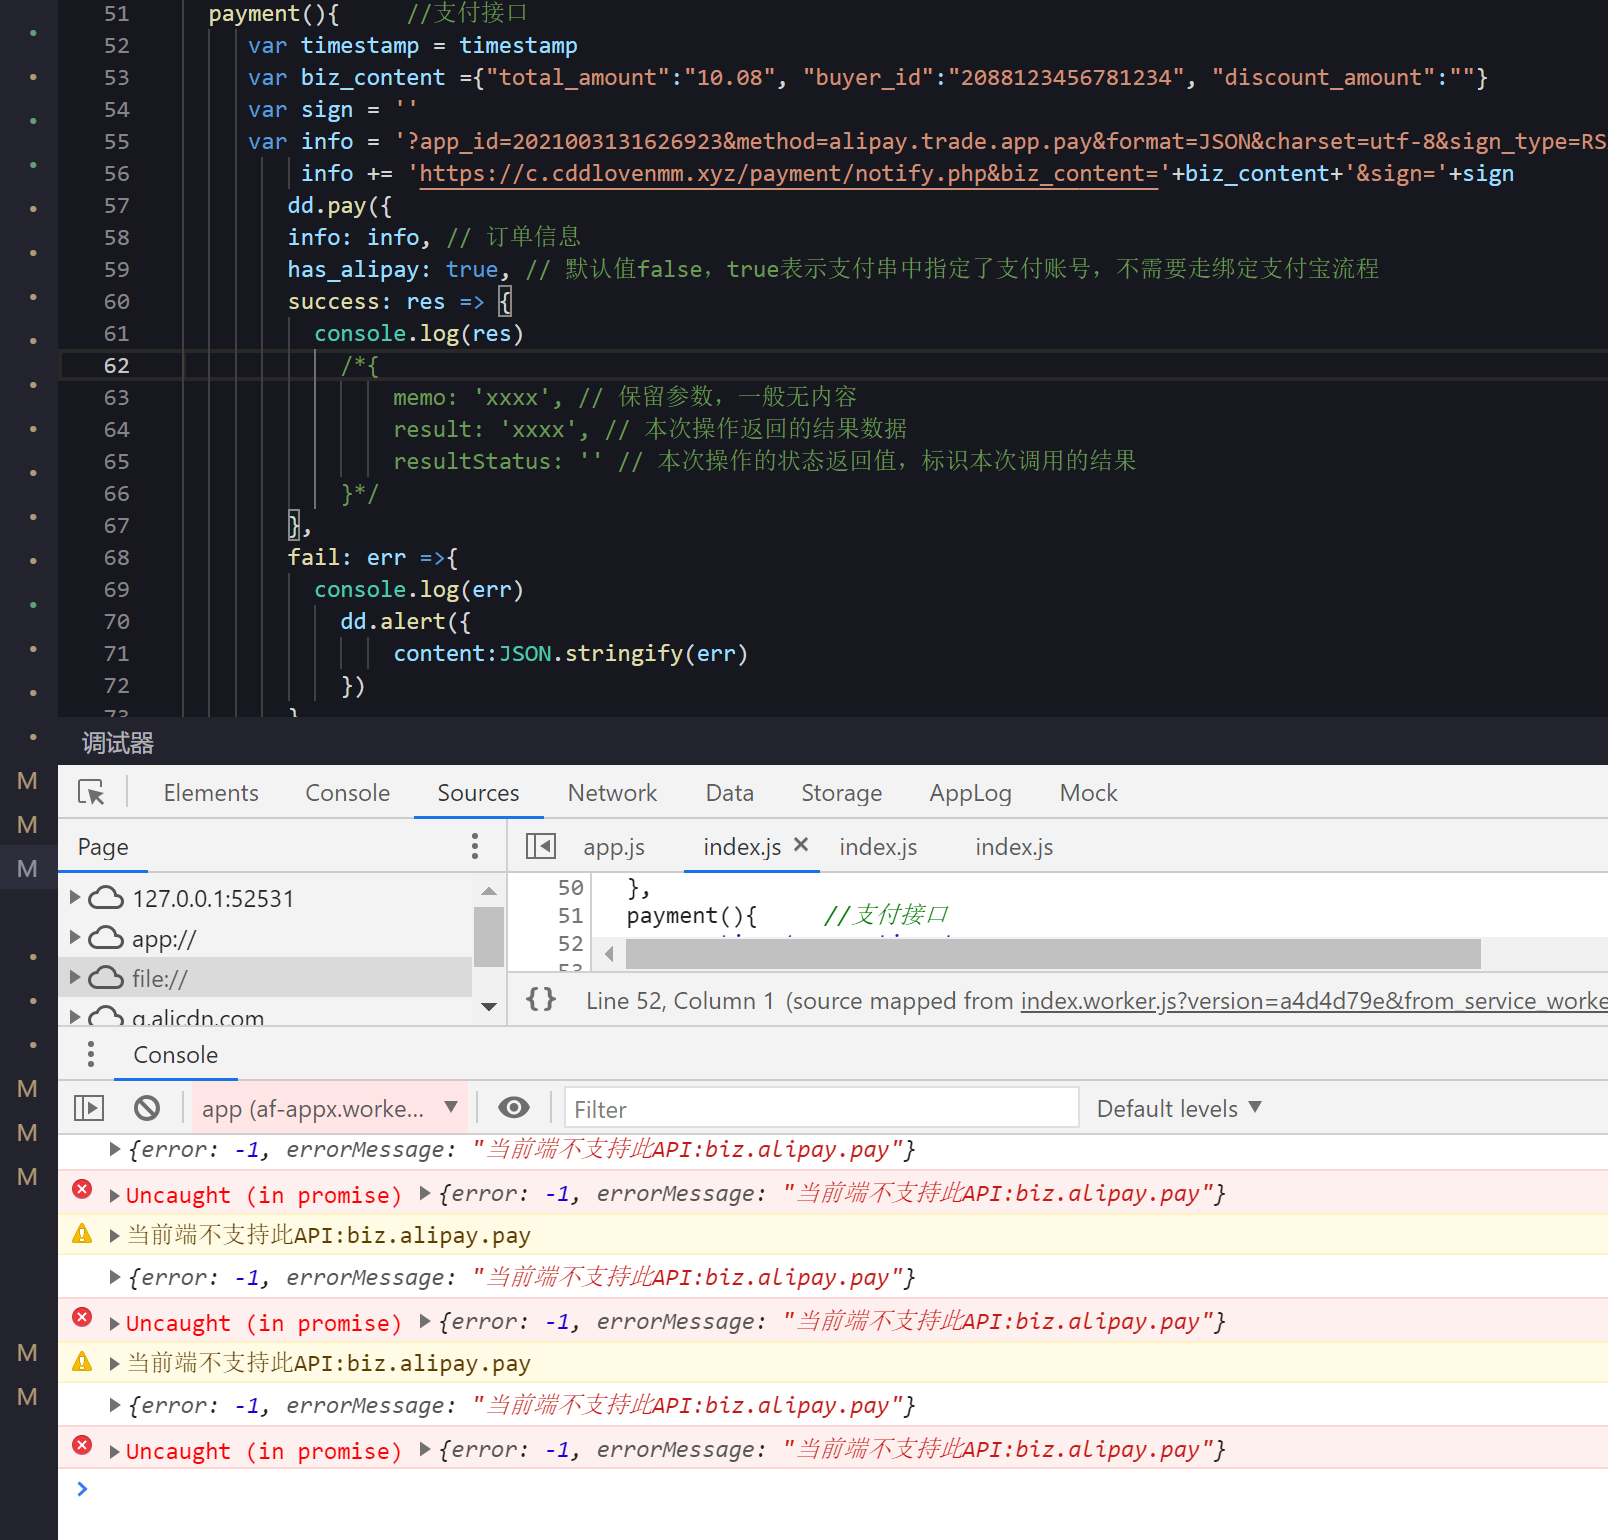Expand the first error object log entry

click(x=115, y=1149)
